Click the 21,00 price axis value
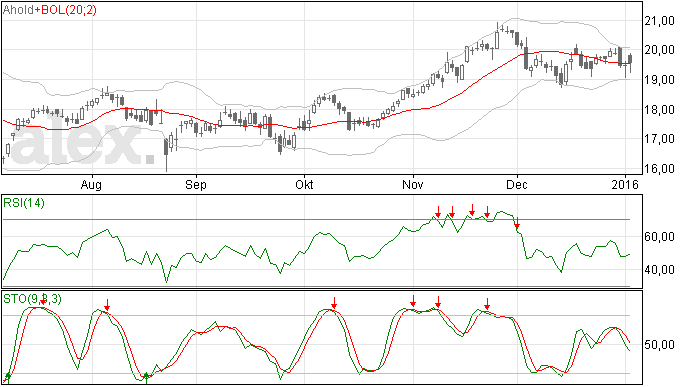Screen dimensions: 690x387 coord(660,21)
